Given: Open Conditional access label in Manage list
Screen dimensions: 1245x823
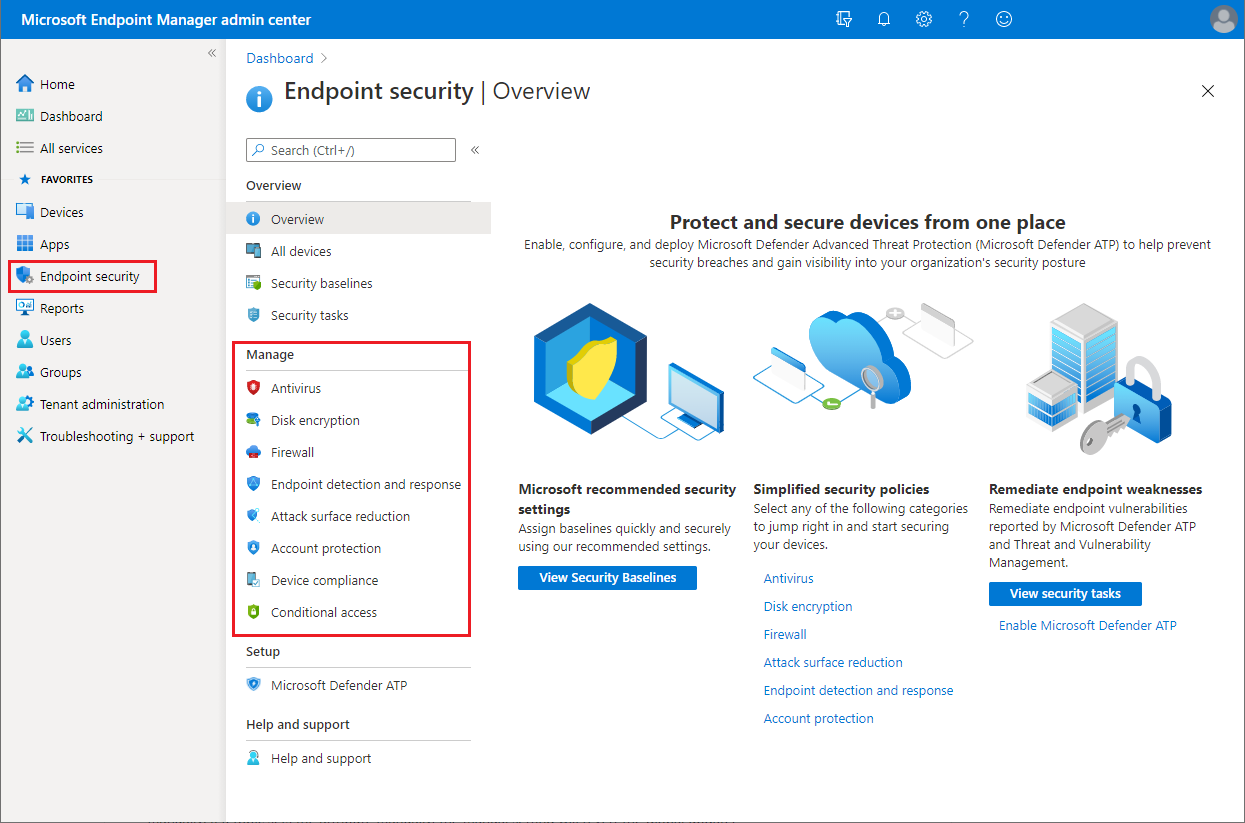Looking at the screenshot, I should [x=324, y=612].
